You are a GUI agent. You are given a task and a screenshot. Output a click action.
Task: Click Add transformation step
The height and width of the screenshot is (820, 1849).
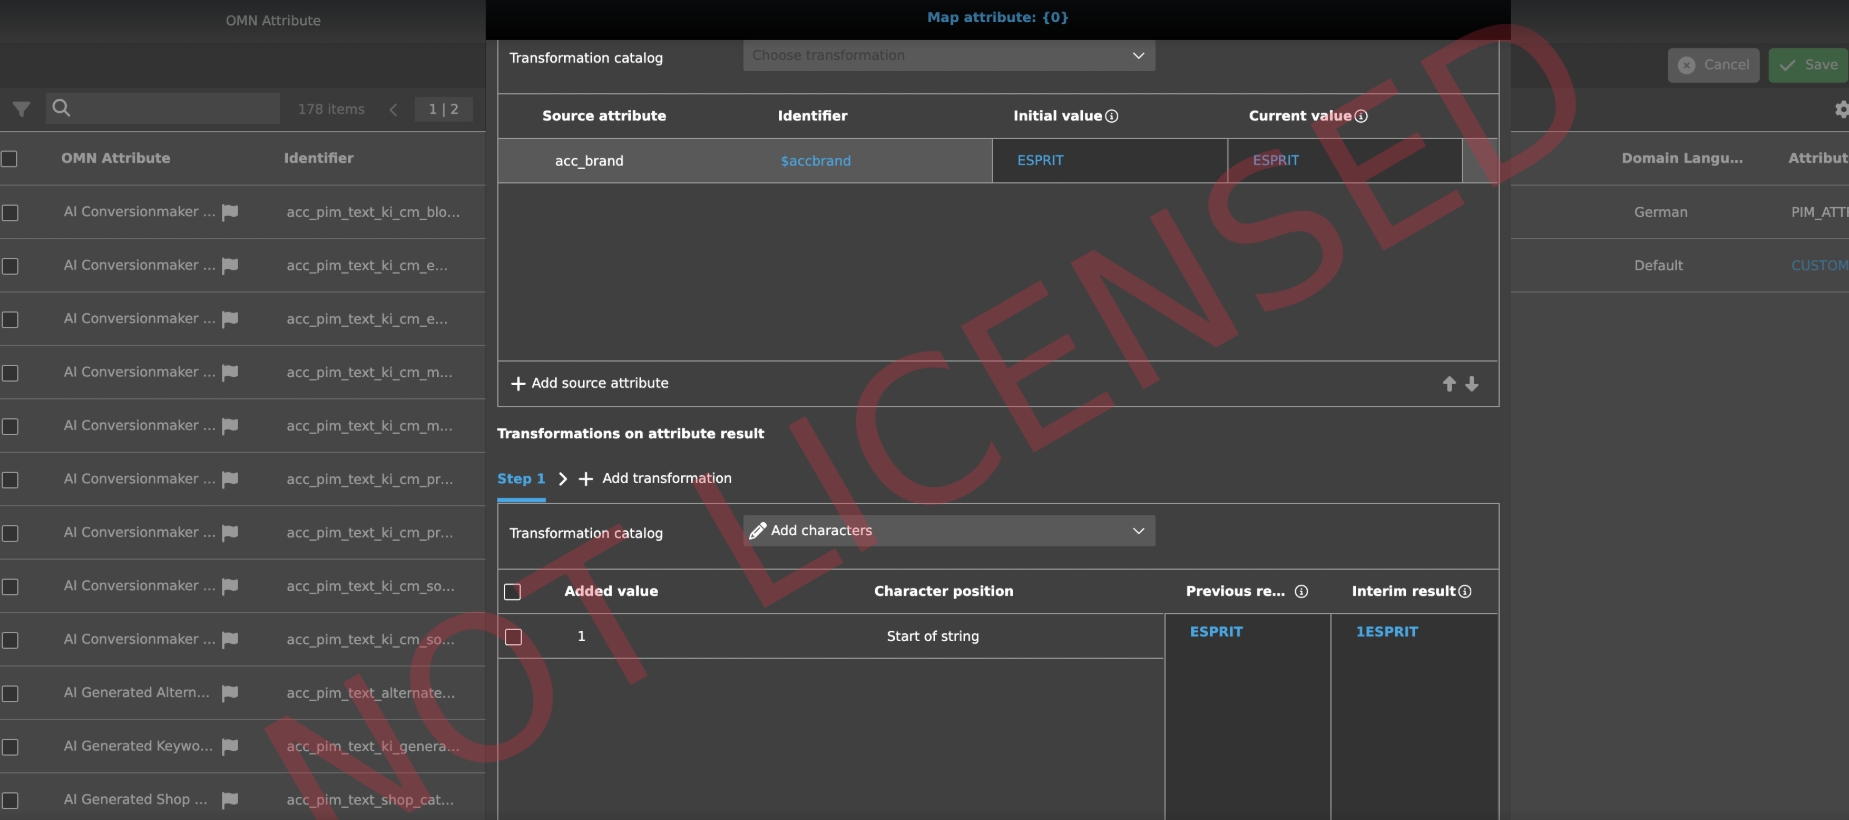coord(656,479)
